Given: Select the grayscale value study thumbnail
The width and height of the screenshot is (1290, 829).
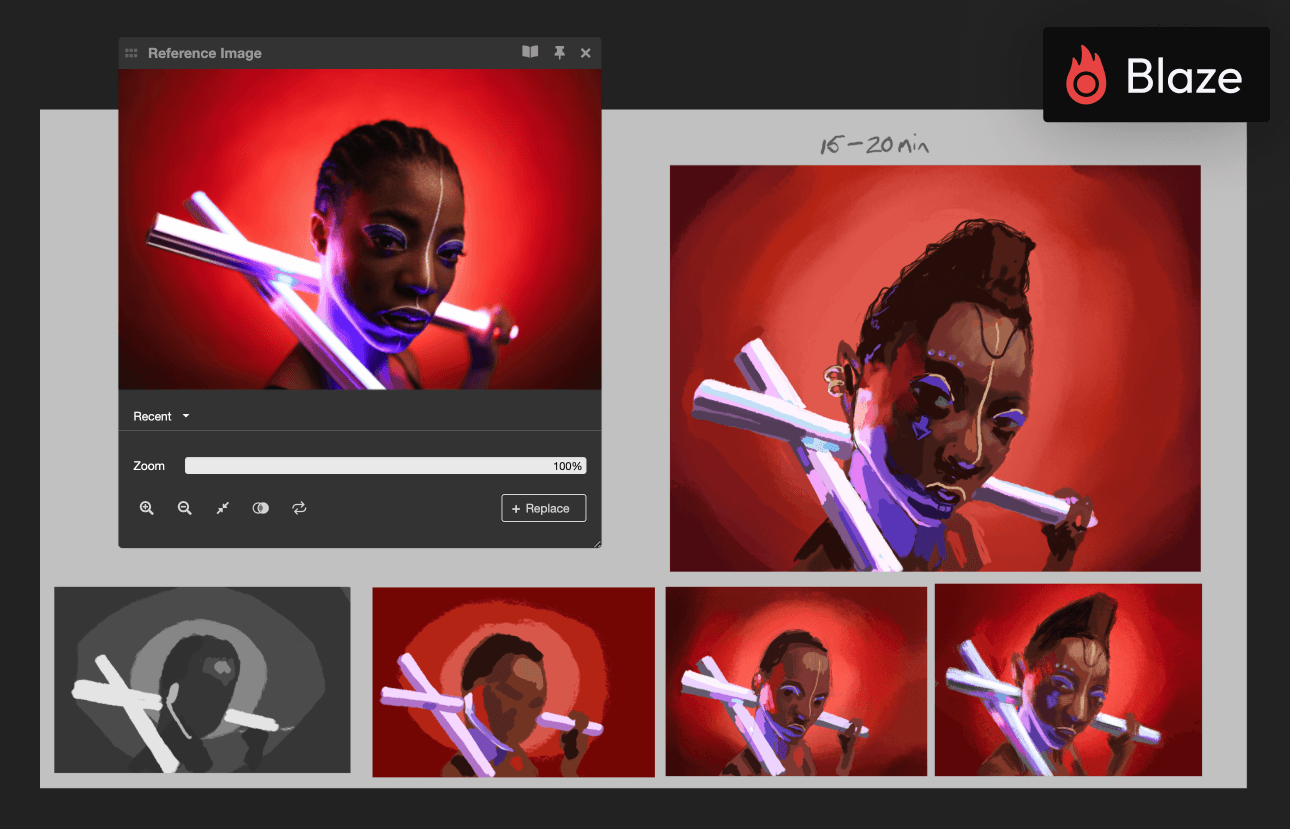Looking at the screenshot, I should click(202, 679).
